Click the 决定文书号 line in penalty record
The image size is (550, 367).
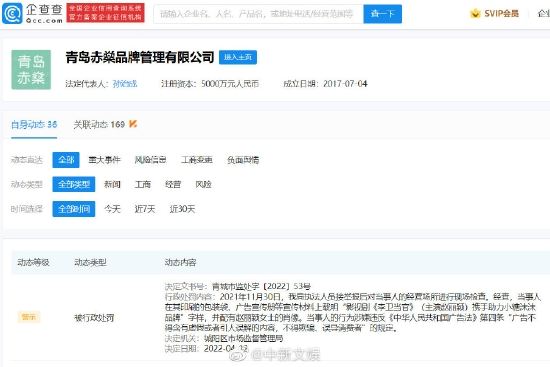[238, 286]
